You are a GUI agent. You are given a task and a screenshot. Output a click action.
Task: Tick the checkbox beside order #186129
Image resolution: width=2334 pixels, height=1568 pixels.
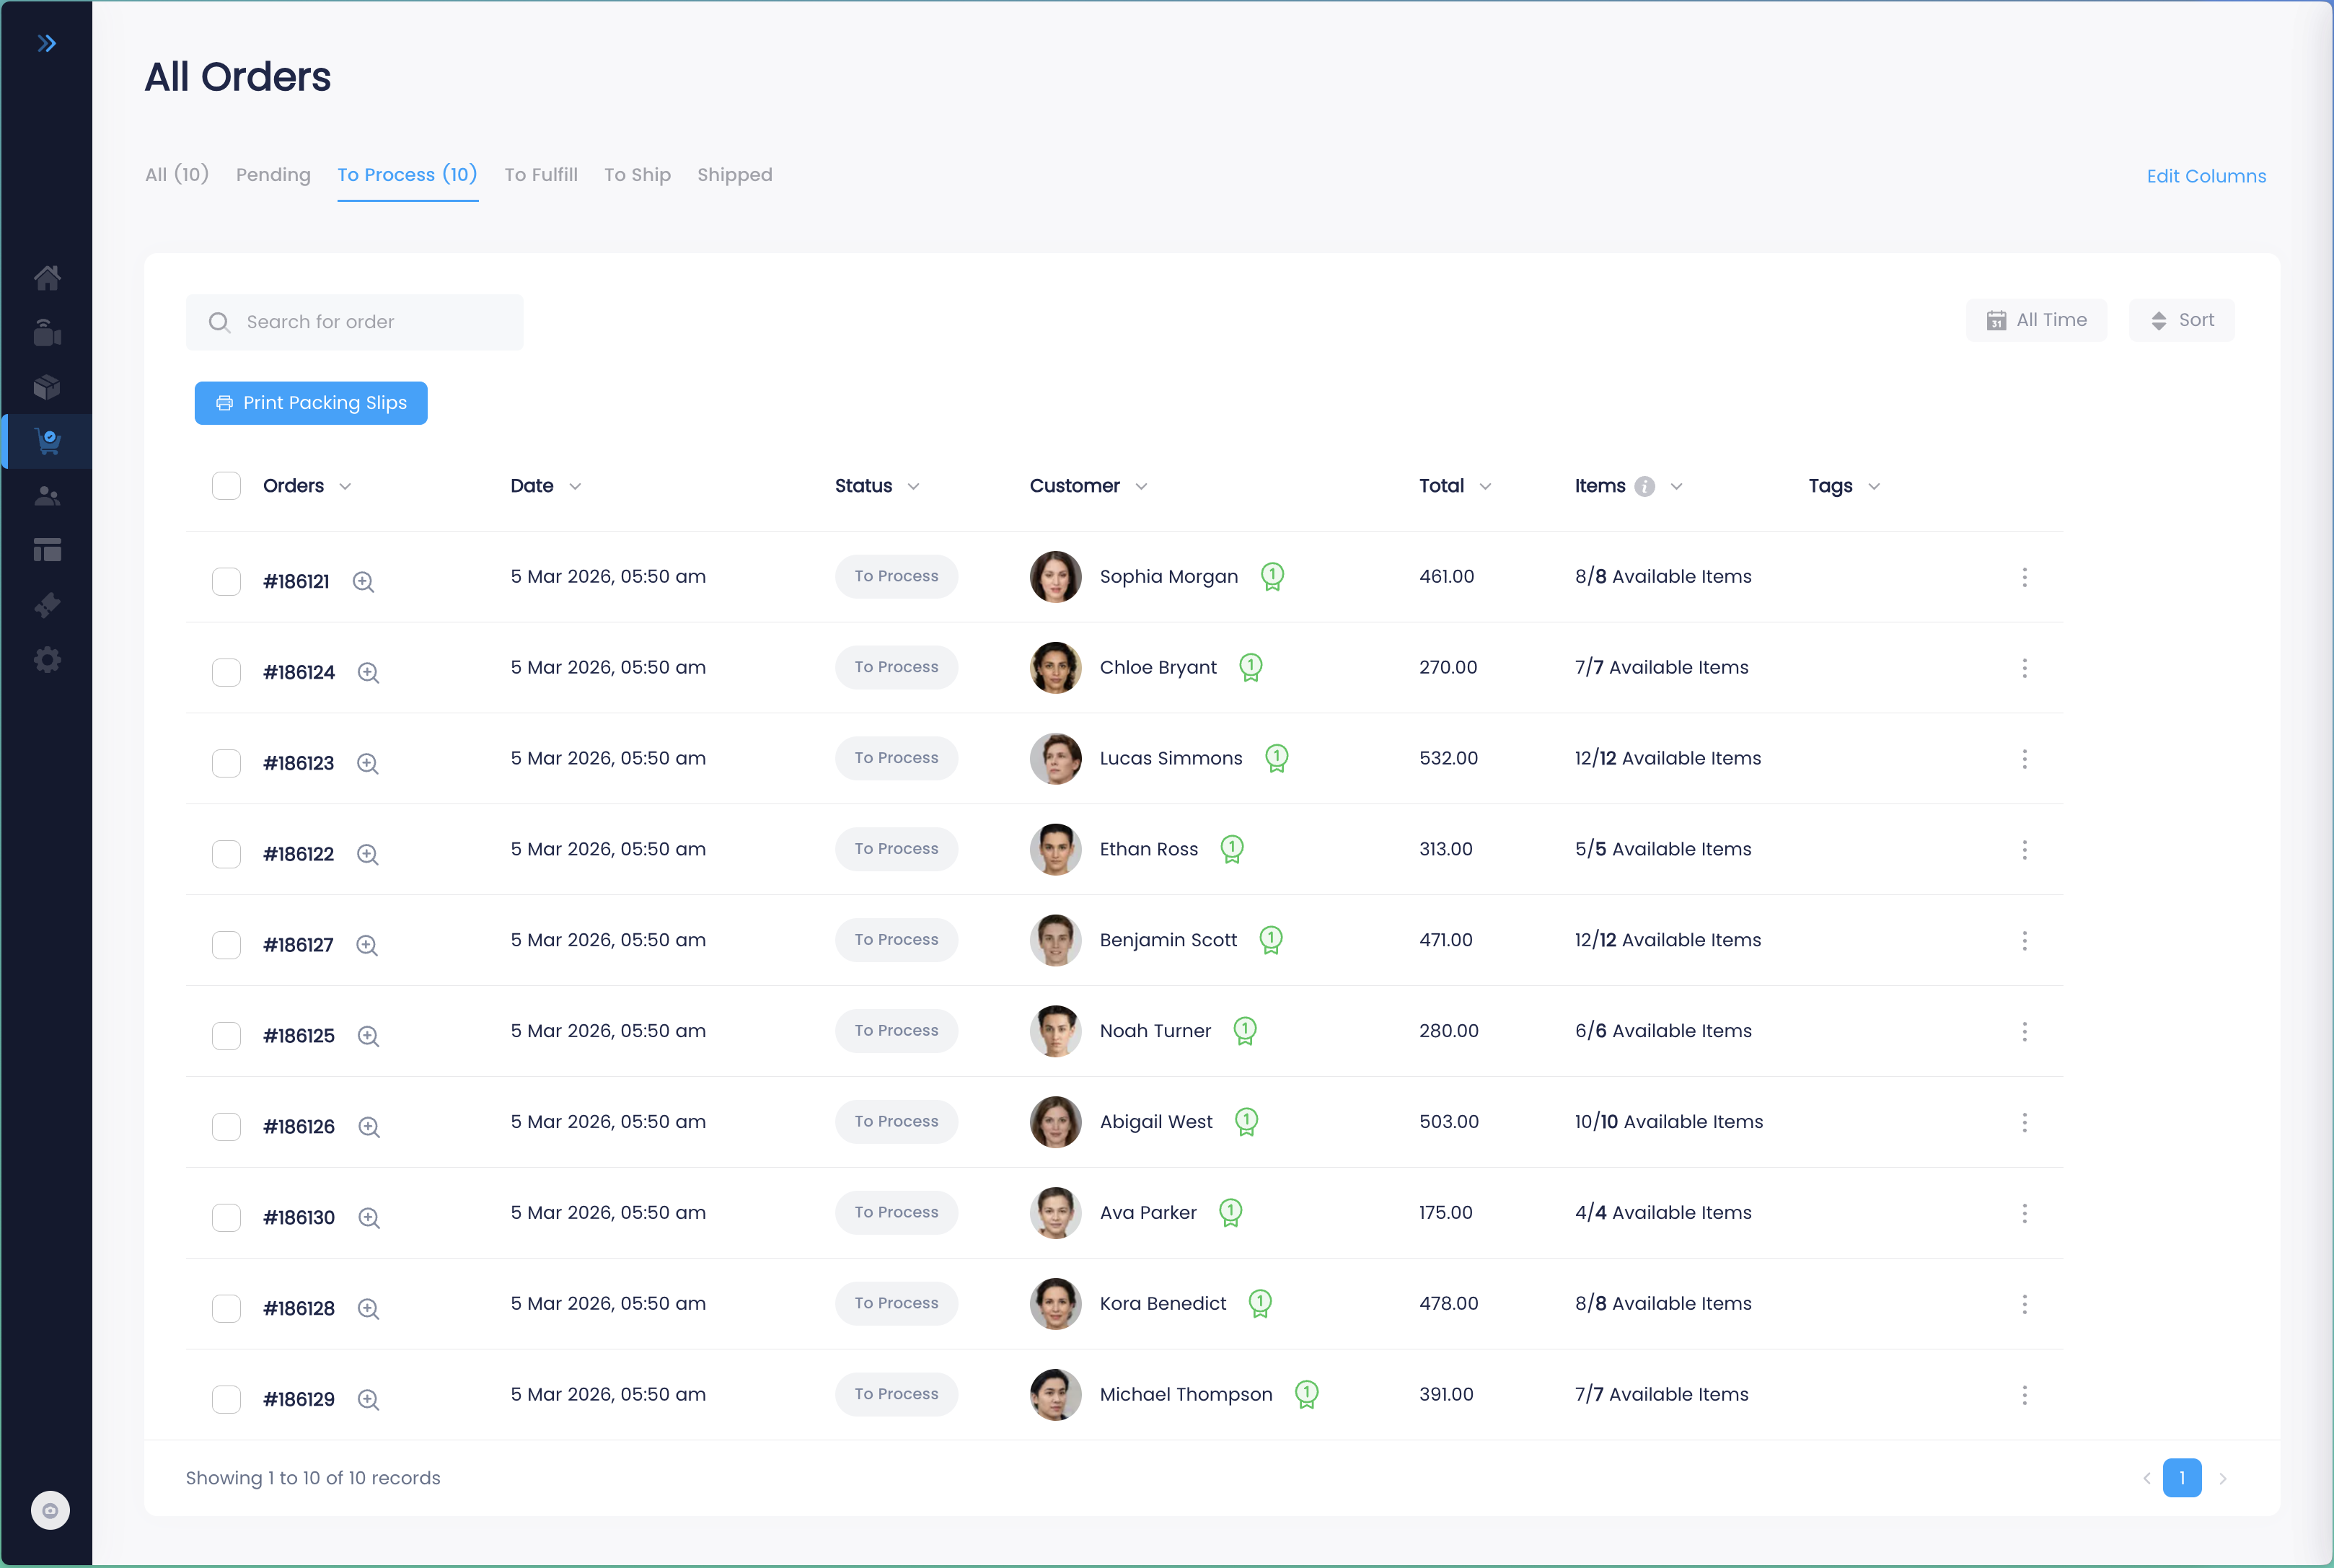[x=226, y=1399]
